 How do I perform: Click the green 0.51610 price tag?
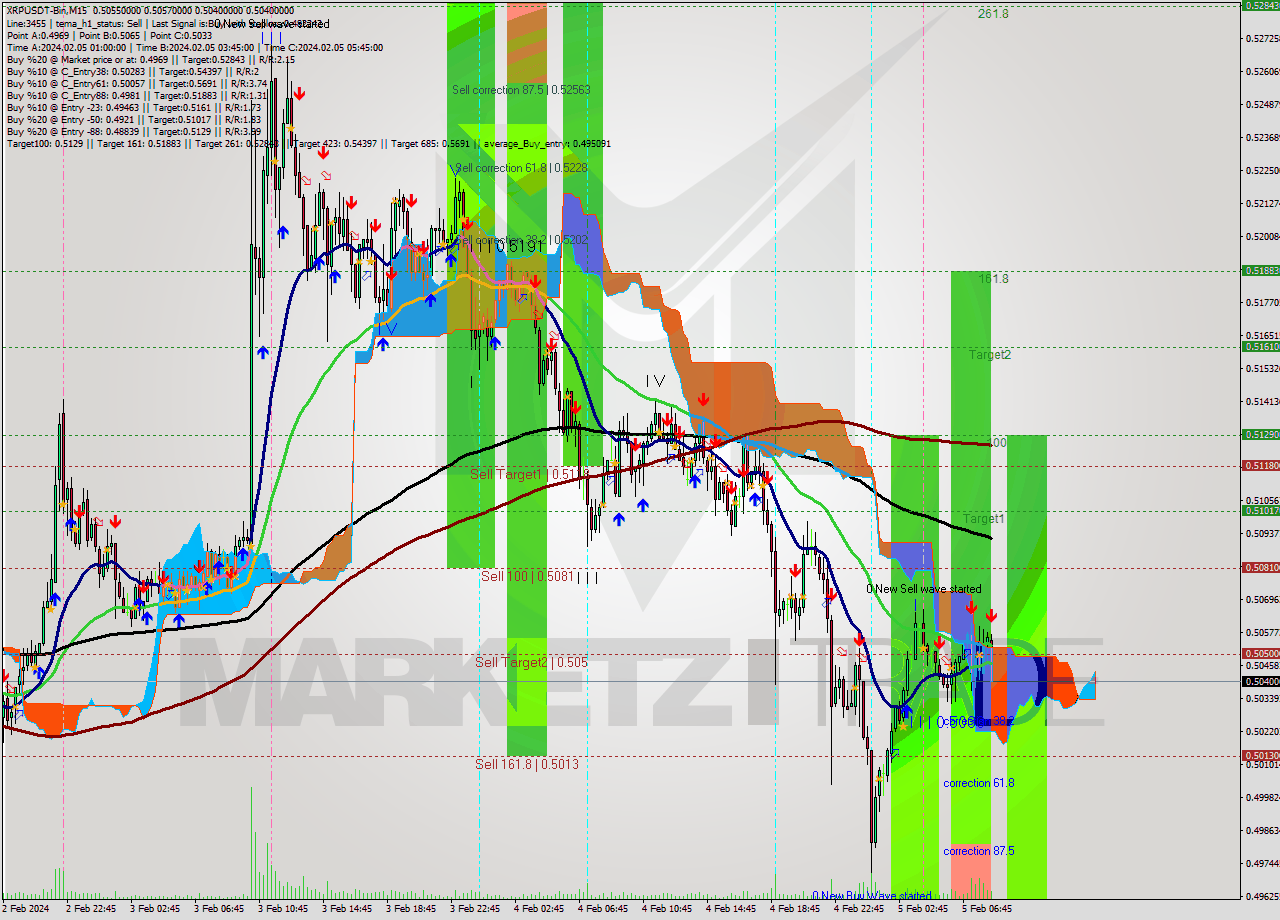click(1260, 346)
